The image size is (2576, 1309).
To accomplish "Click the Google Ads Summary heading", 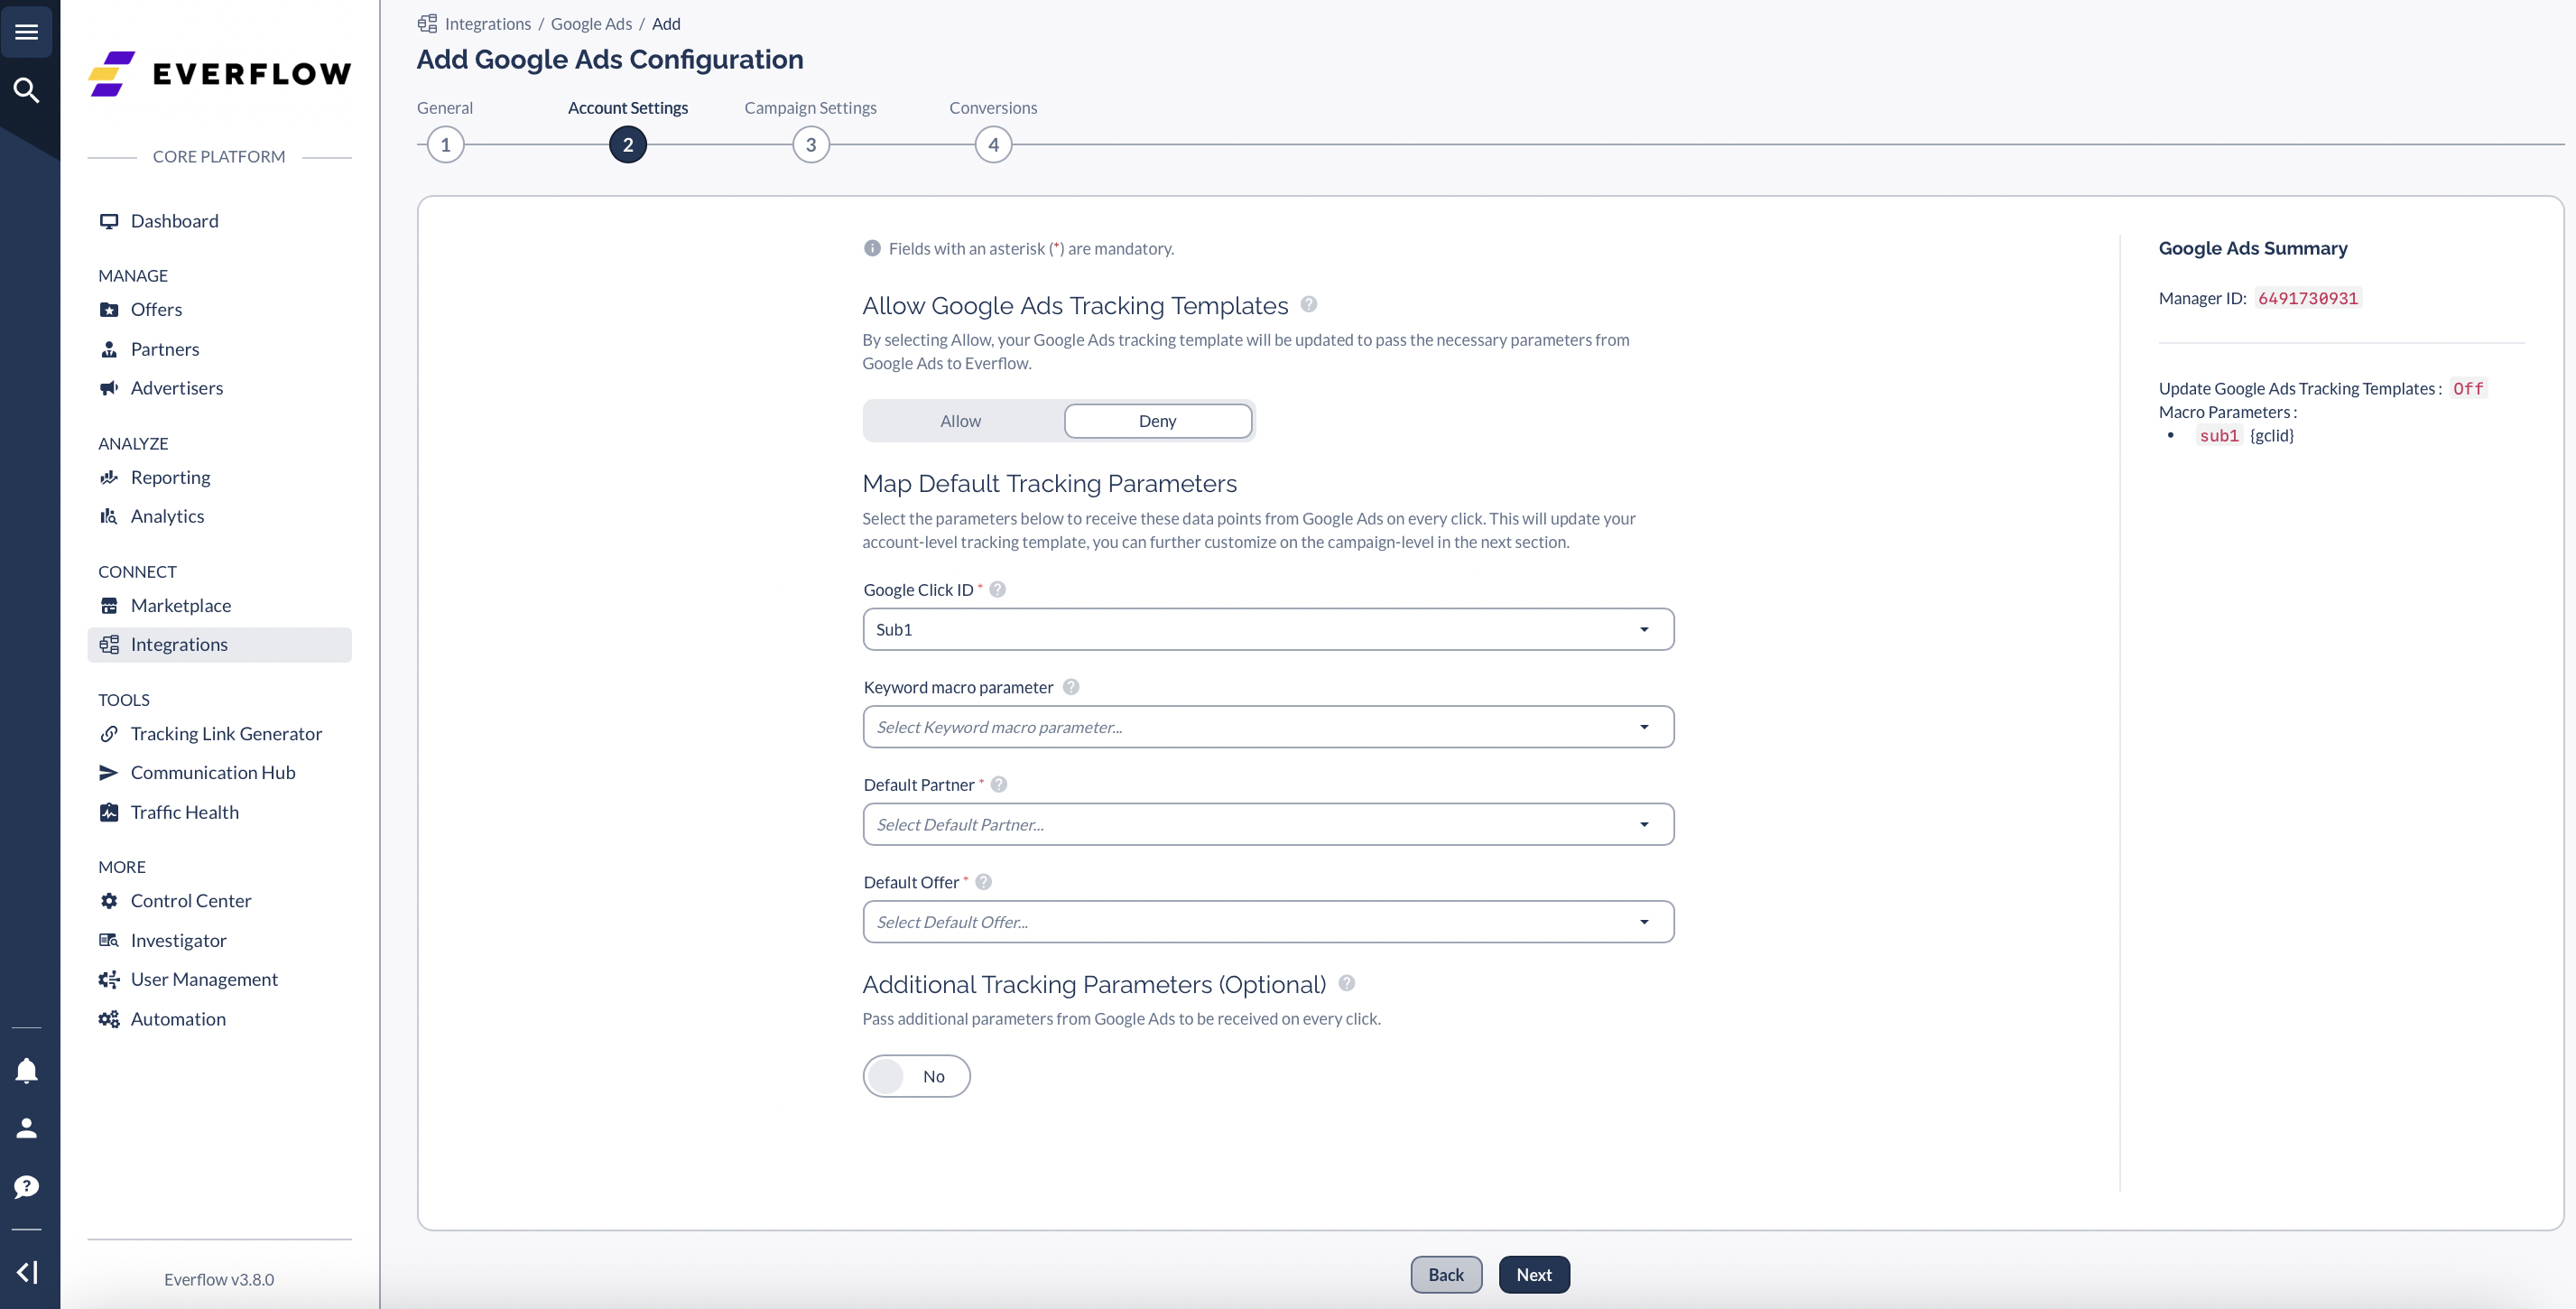I will (x=2253, y=248).
